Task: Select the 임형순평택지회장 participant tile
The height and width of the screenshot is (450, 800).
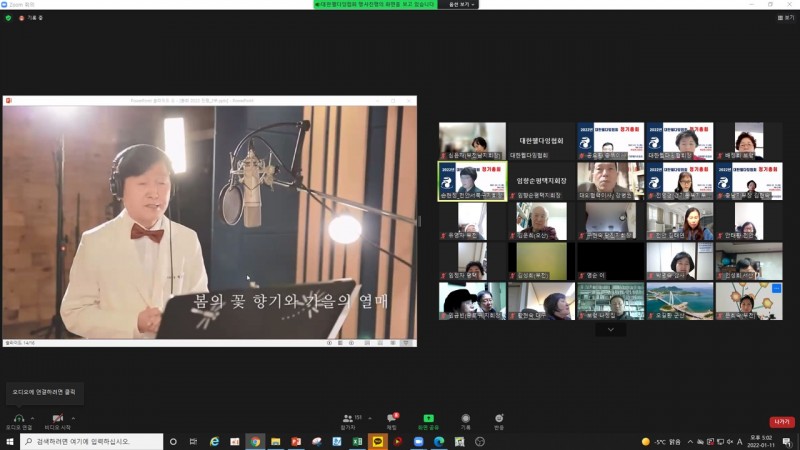Action: (x=541, y=181)
